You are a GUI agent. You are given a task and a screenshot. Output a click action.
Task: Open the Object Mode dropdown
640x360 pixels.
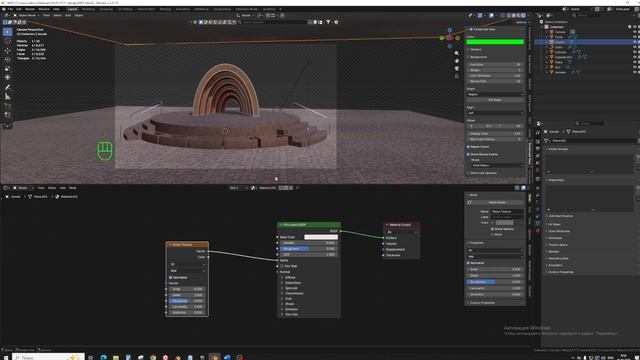click(27, 16)
